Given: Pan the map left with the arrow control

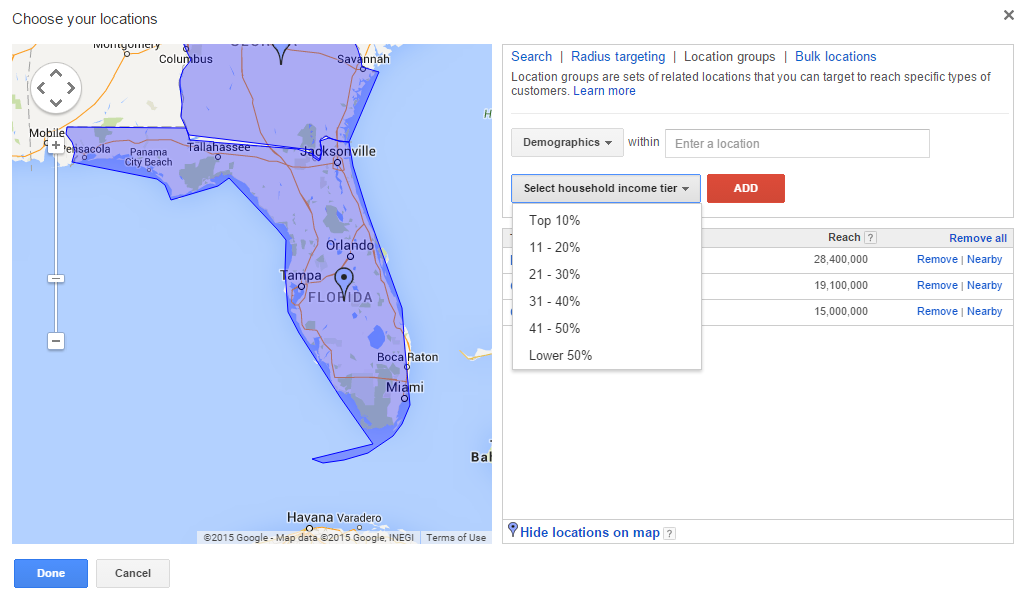Looking at the screenshot, I should click(x=41, y=88).
